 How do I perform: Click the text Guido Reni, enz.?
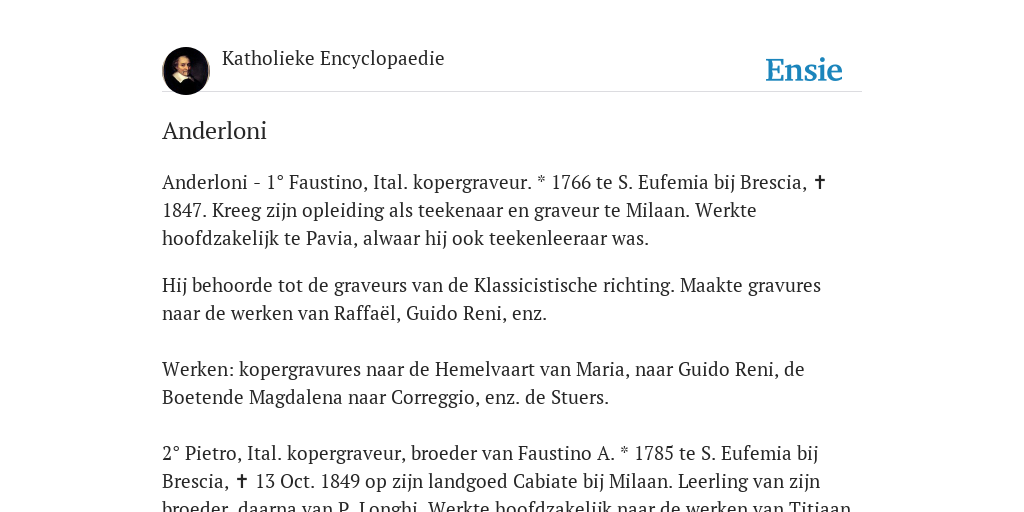[476, 313]
